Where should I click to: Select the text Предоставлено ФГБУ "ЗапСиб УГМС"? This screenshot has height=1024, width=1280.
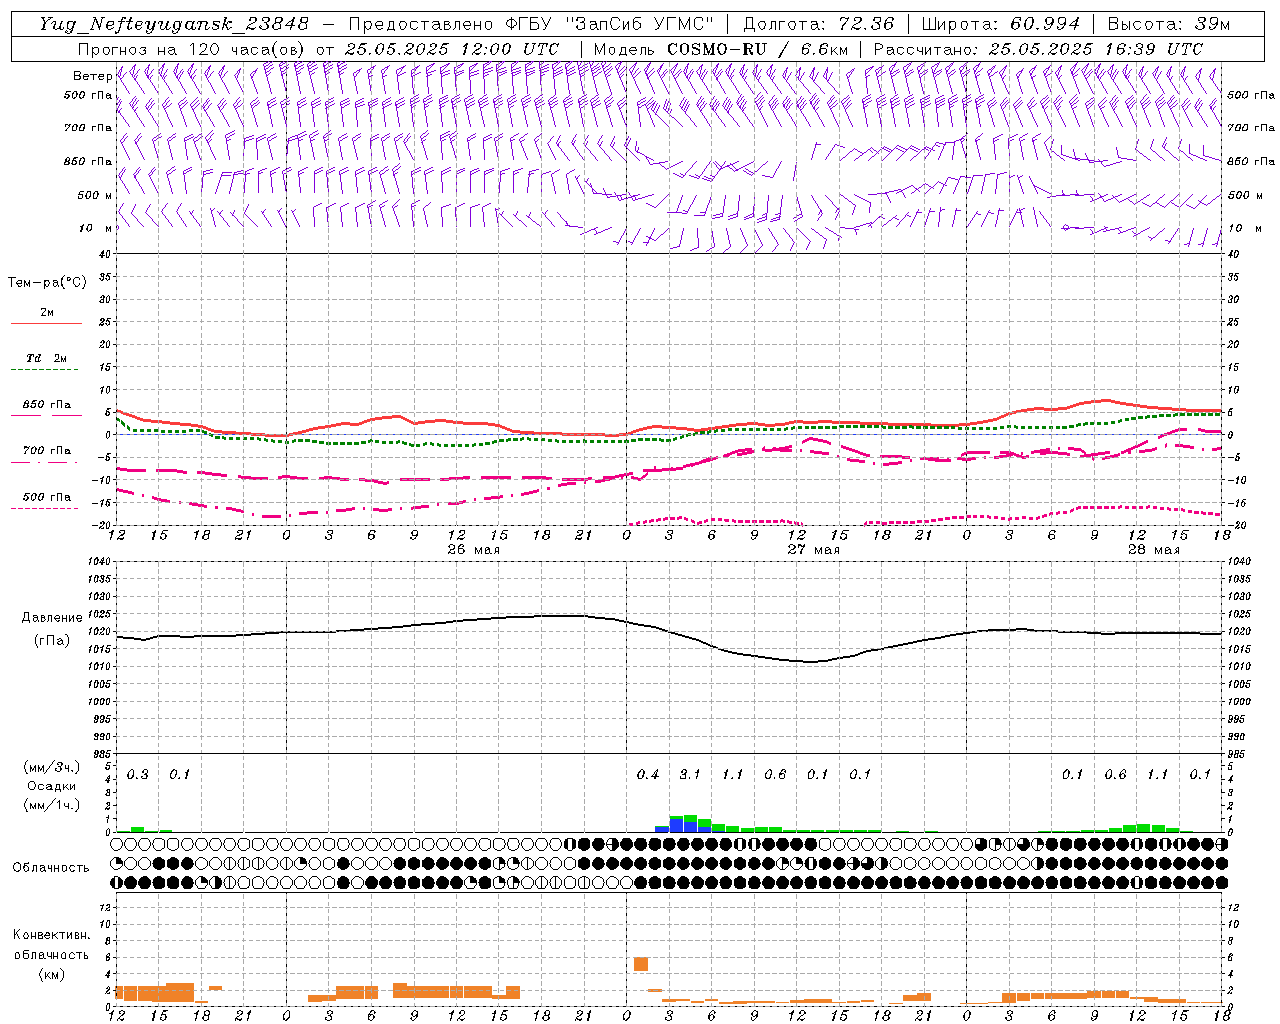pos(531,24)
